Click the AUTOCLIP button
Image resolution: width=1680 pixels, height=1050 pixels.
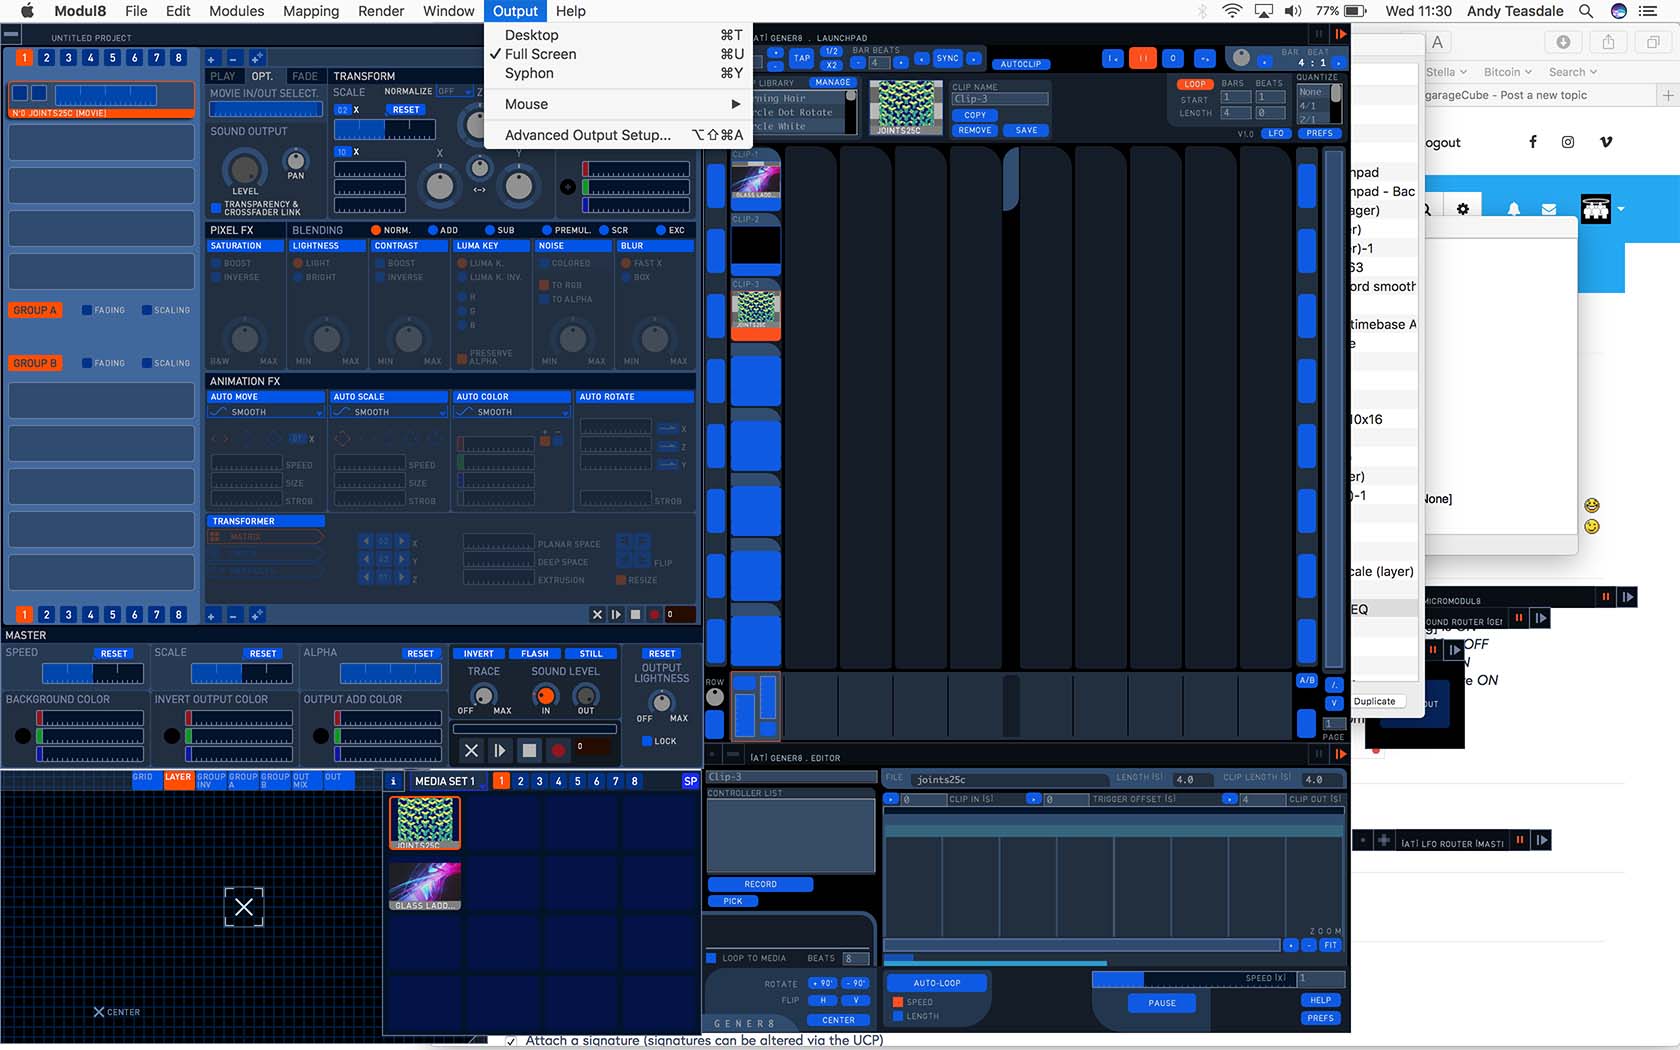pyautogui.click(x=1020, y=64)
